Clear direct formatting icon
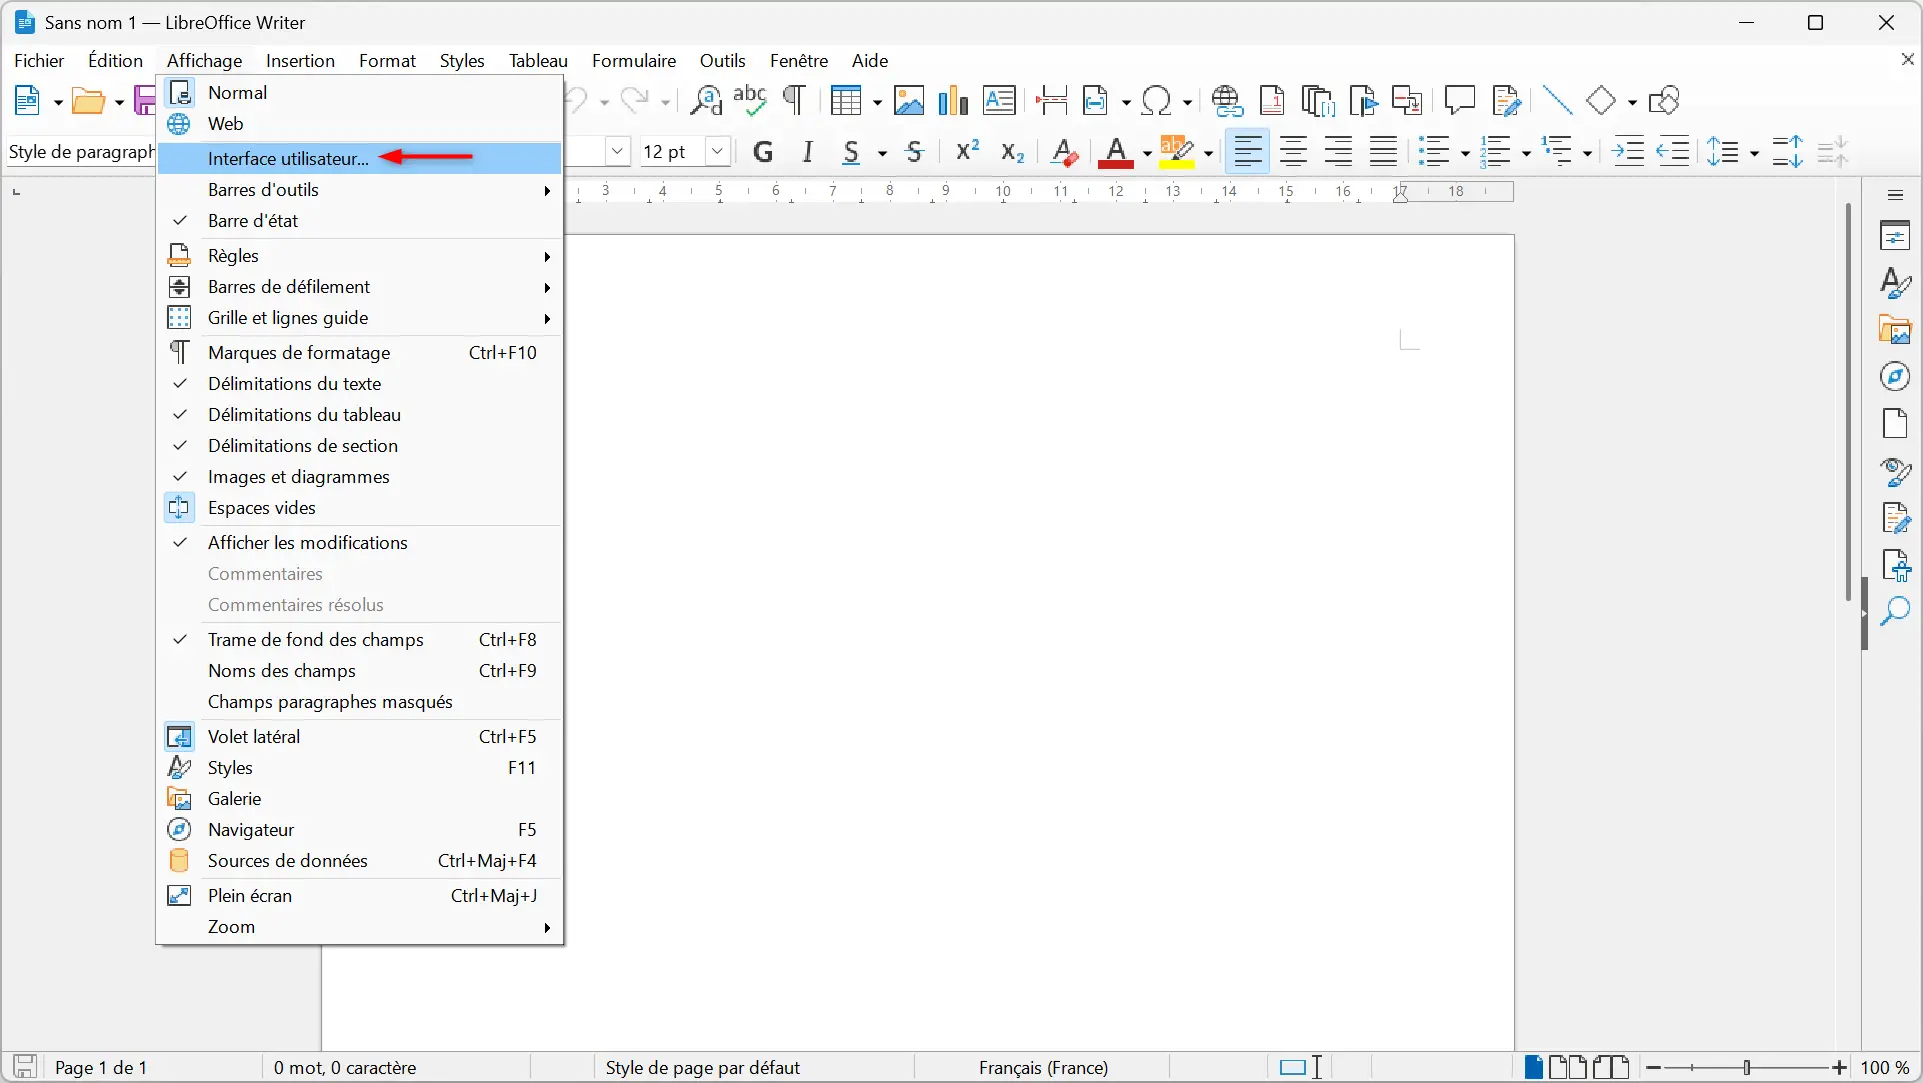This screenshot has height=1083, width=1923. tap(1065, 152)
